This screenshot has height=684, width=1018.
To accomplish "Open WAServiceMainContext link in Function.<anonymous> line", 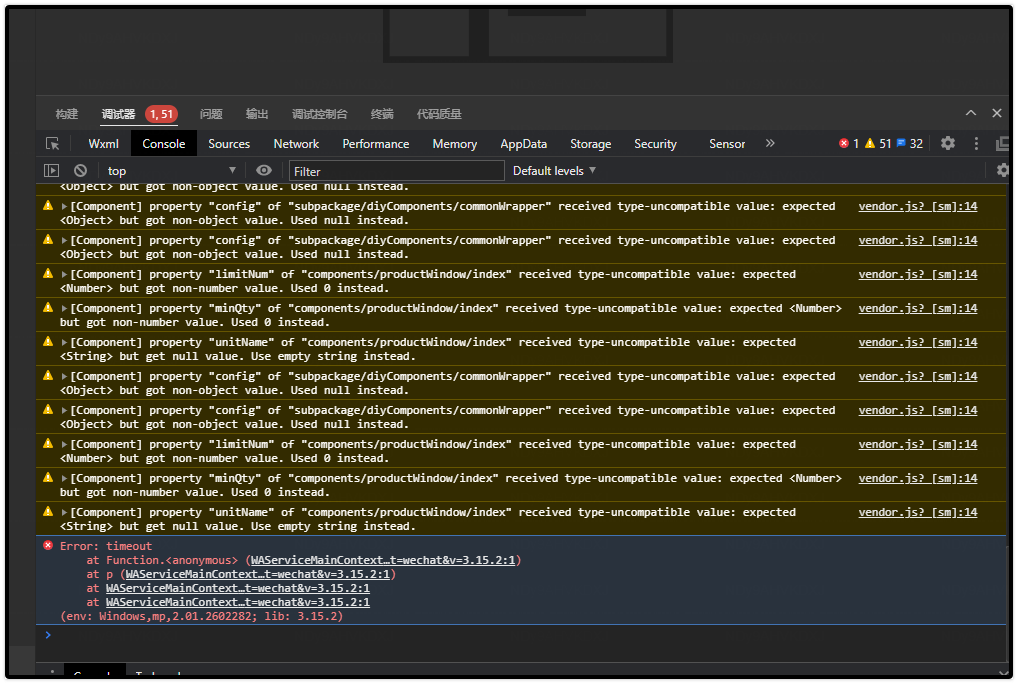I will click(385, 560).
